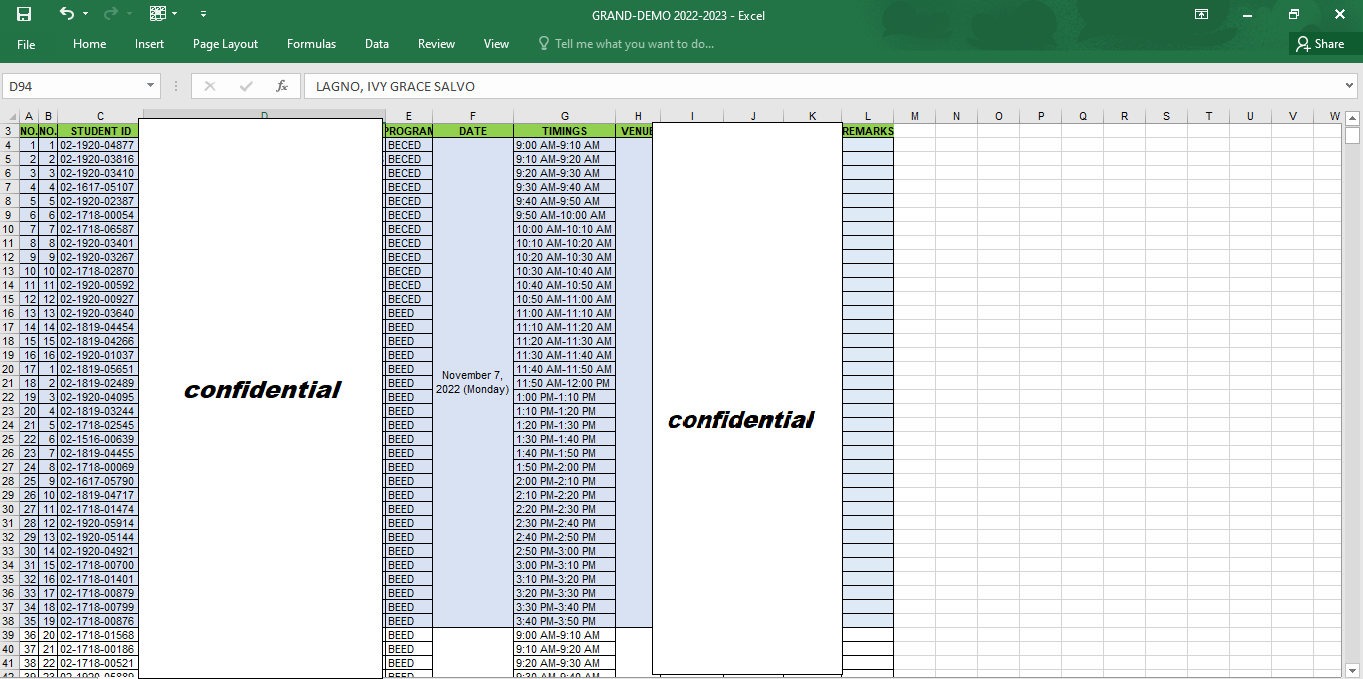Click the TIMINGS header cell

coord(565,131)
